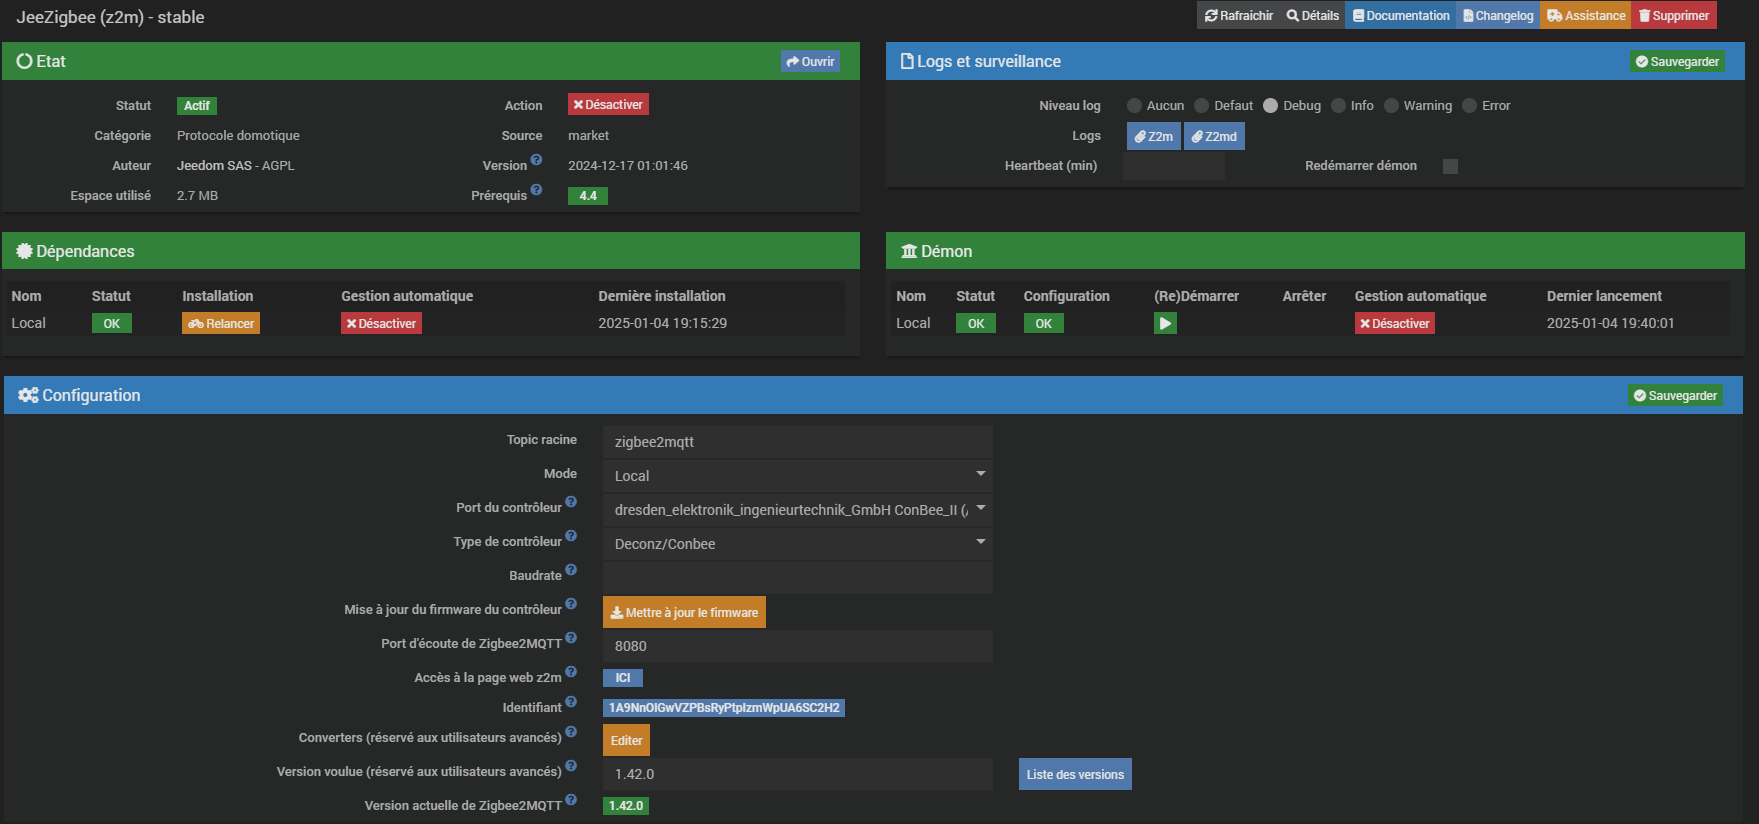Click the help icon next to Converters
Viewport: 1759px width, 824px height.
click(571, 732)
